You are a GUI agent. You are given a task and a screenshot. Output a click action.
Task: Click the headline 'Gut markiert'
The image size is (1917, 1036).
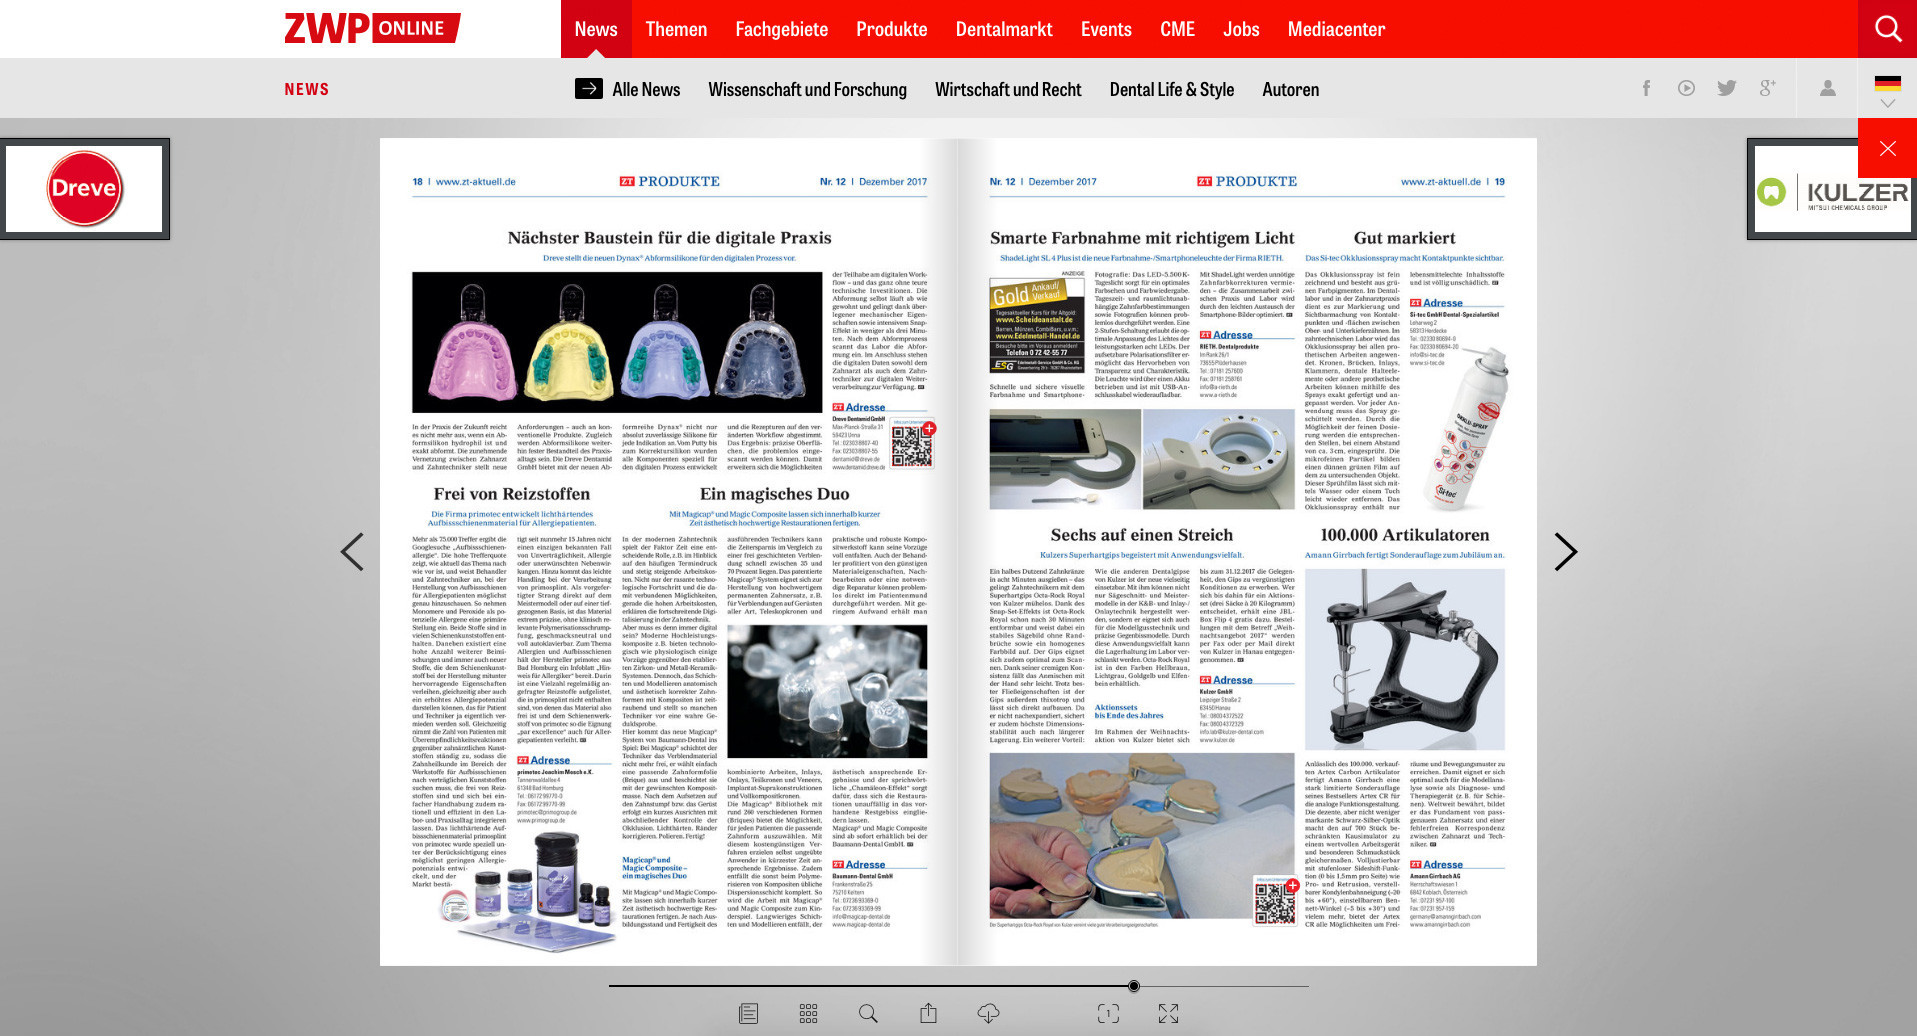[1404, 238]
